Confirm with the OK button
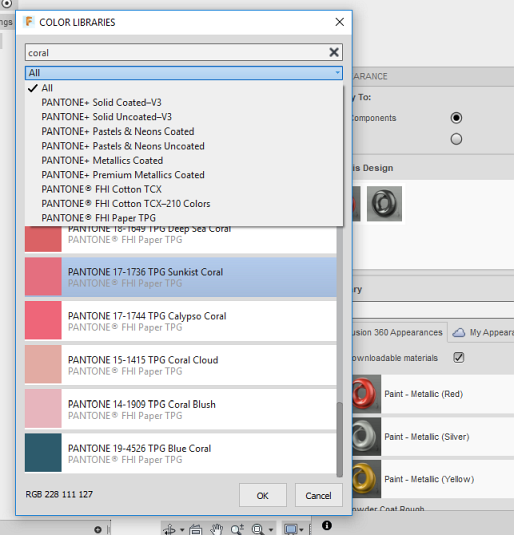 [x=262, y=495]
